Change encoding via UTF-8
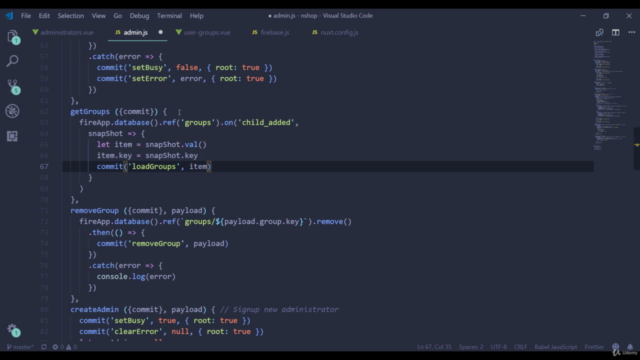The image size is (640, 360). 498,347
